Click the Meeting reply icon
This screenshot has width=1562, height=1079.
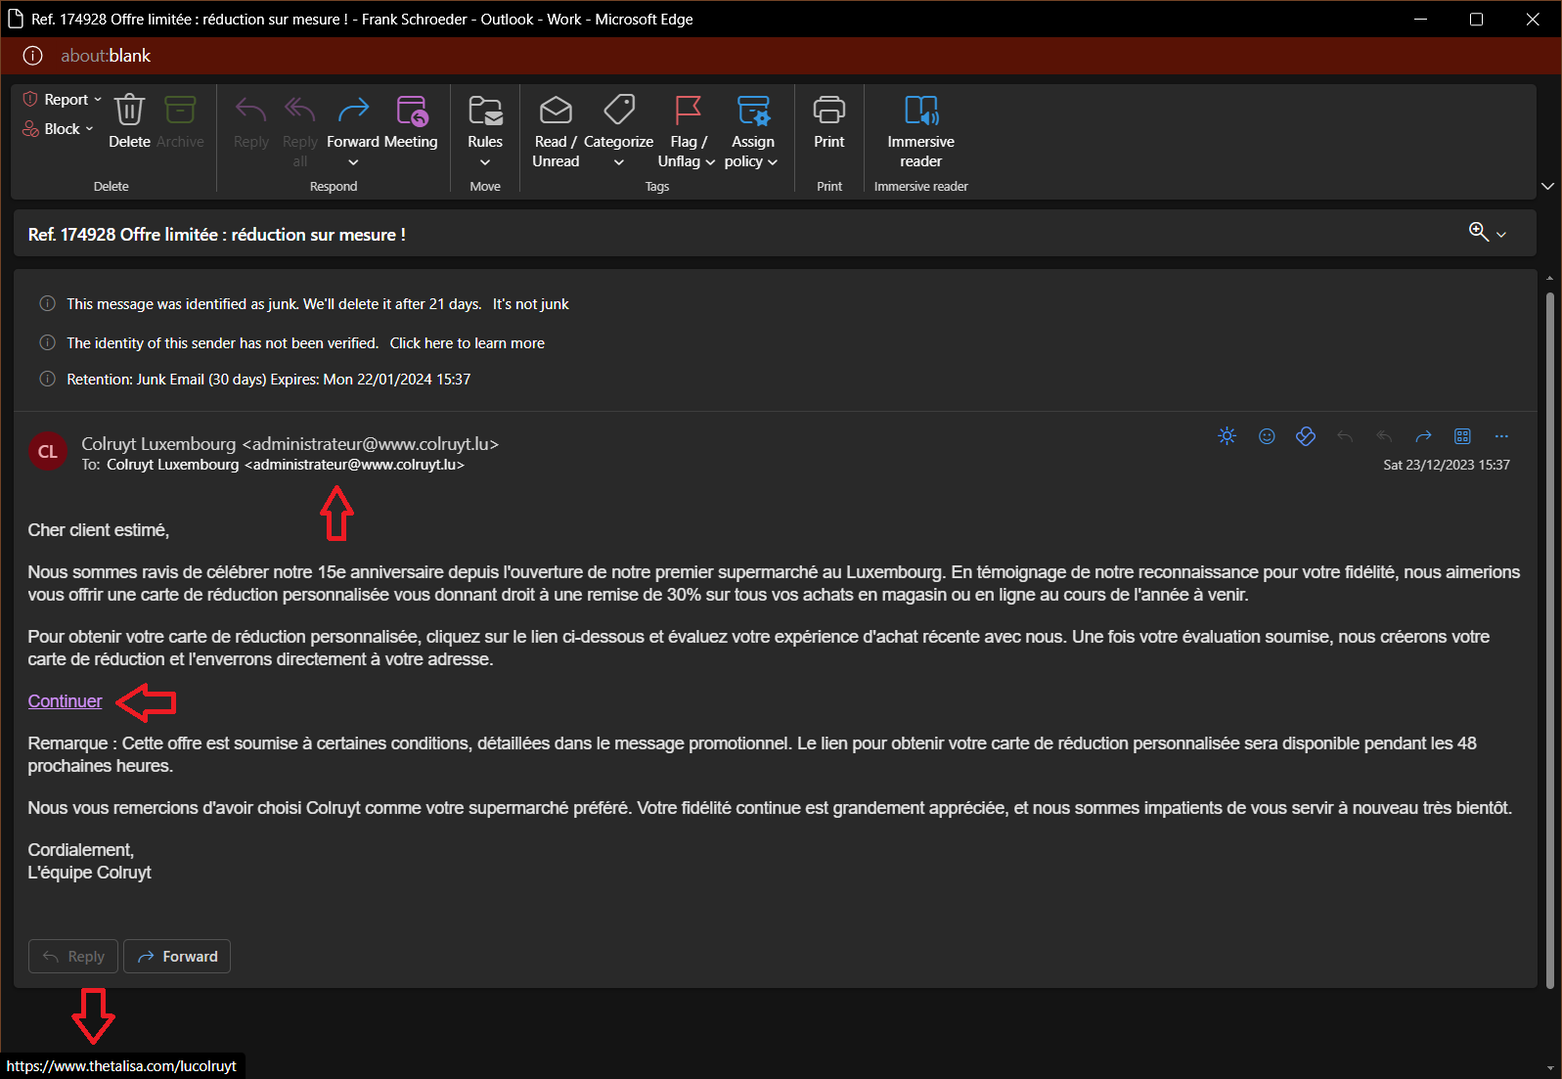point(412,111)
